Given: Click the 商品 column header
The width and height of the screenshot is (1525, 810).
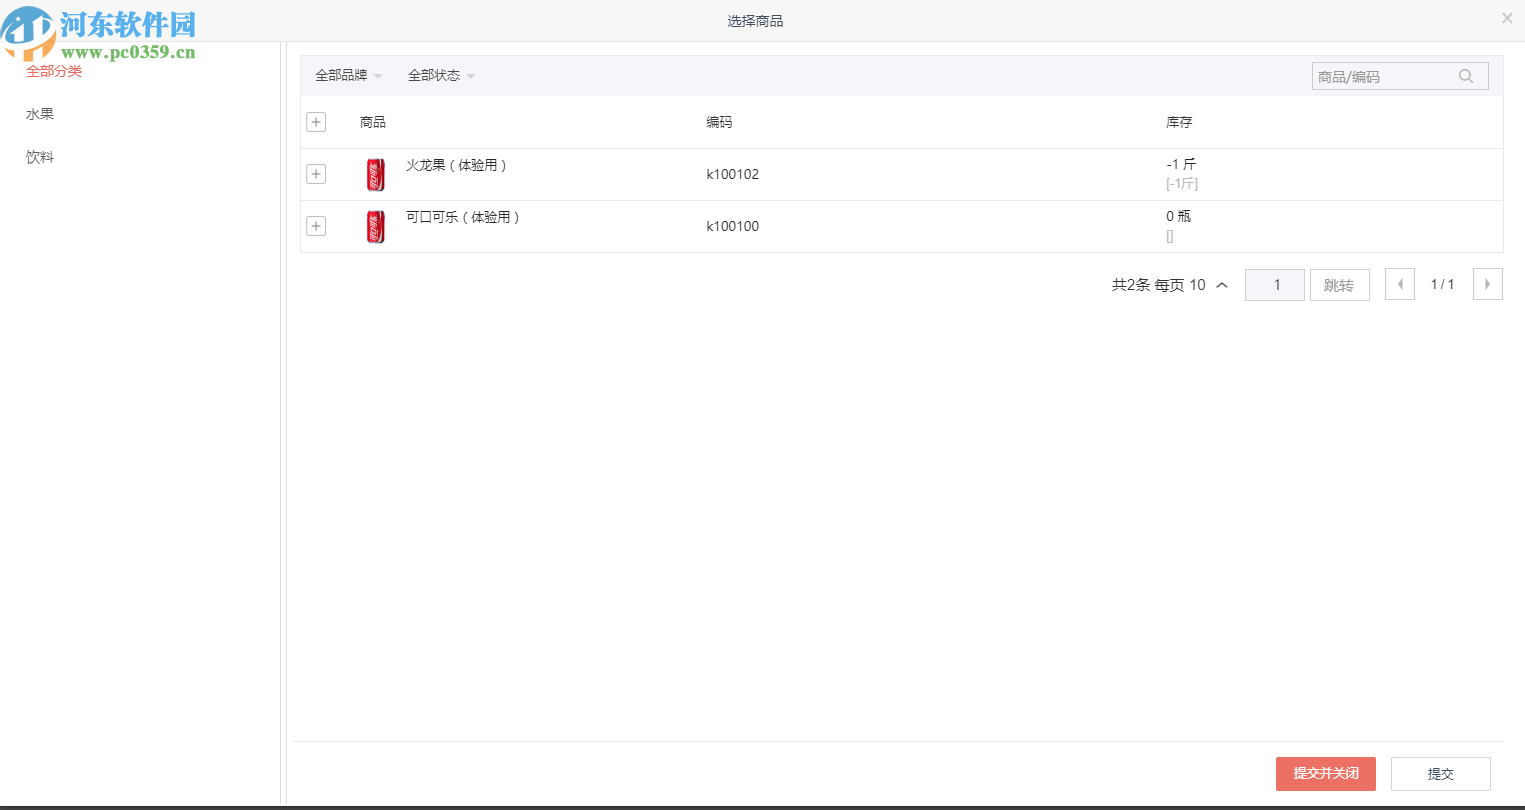Looking at the screenshot, I should point(373,122).
